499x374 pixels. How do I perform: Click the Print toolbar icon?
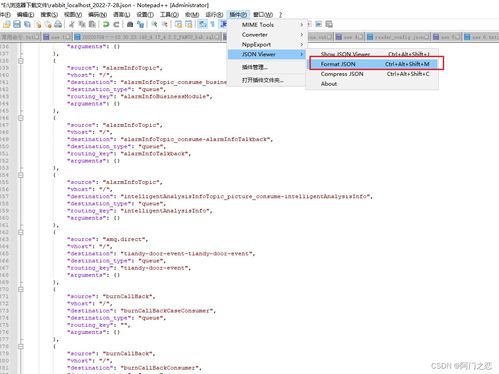pos(58,24)
